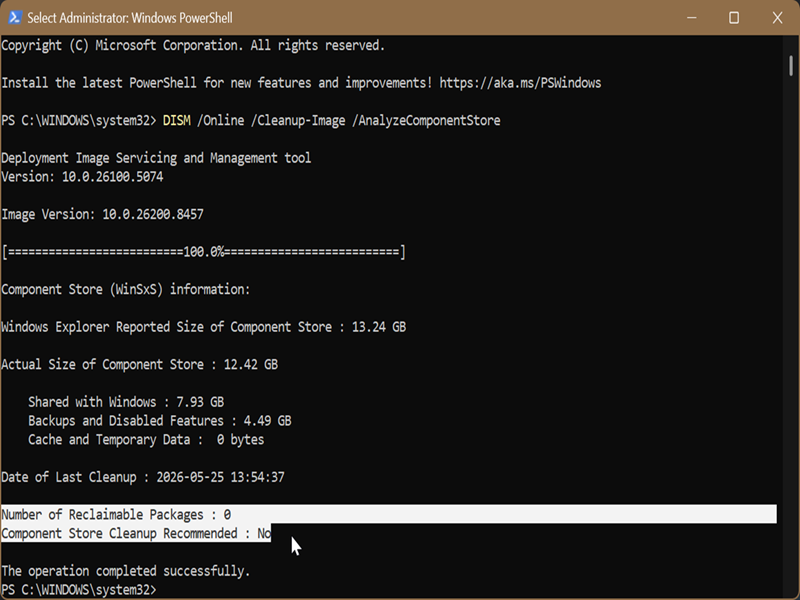Click 'Cache and Temporary Data' line
Screen dimensions: 800x600
(x=146, y=440)
